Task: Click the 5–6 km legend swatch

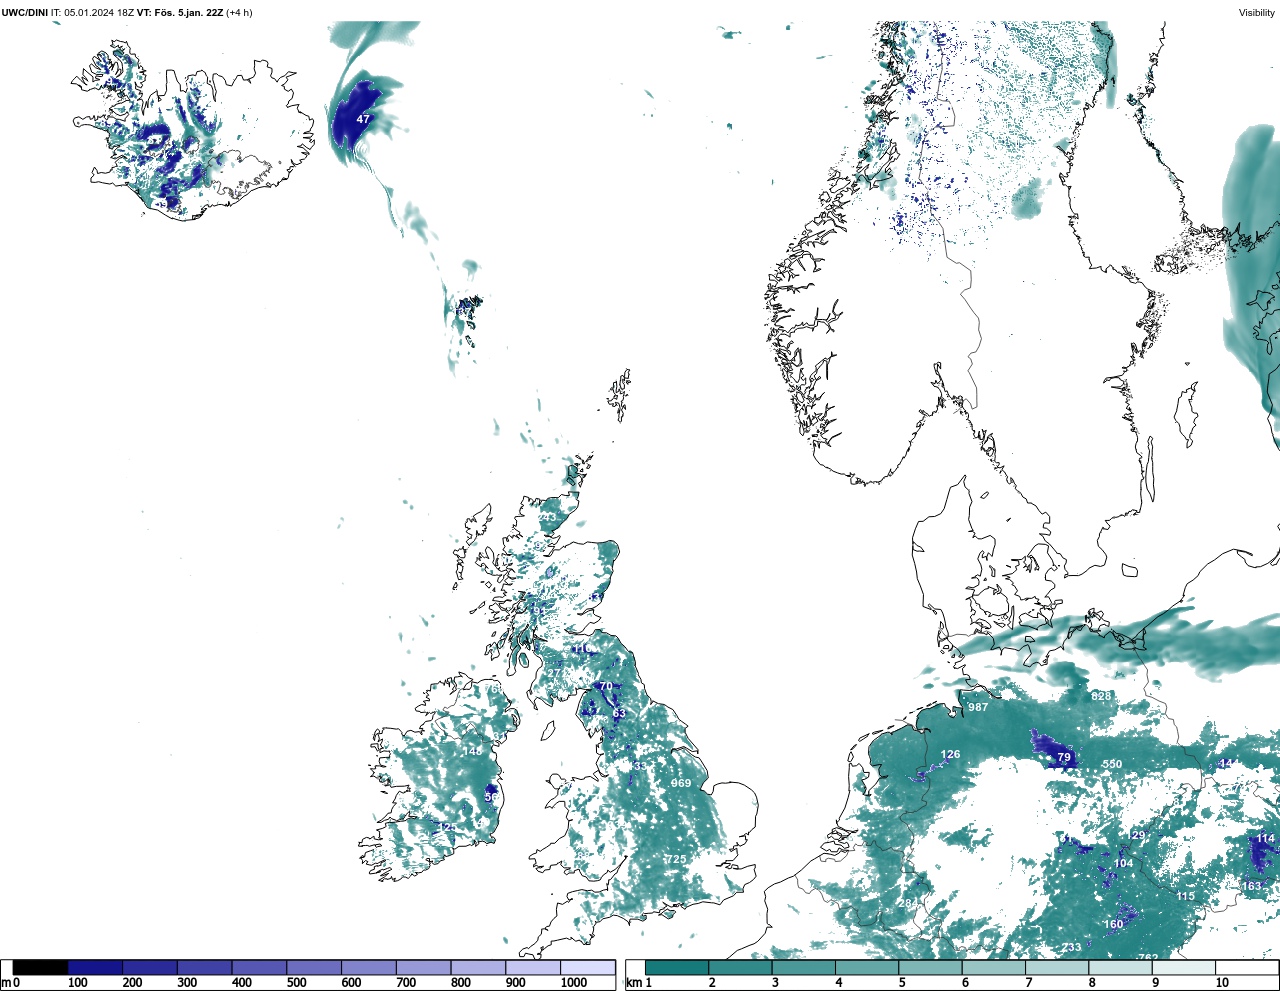Action: 930,967
